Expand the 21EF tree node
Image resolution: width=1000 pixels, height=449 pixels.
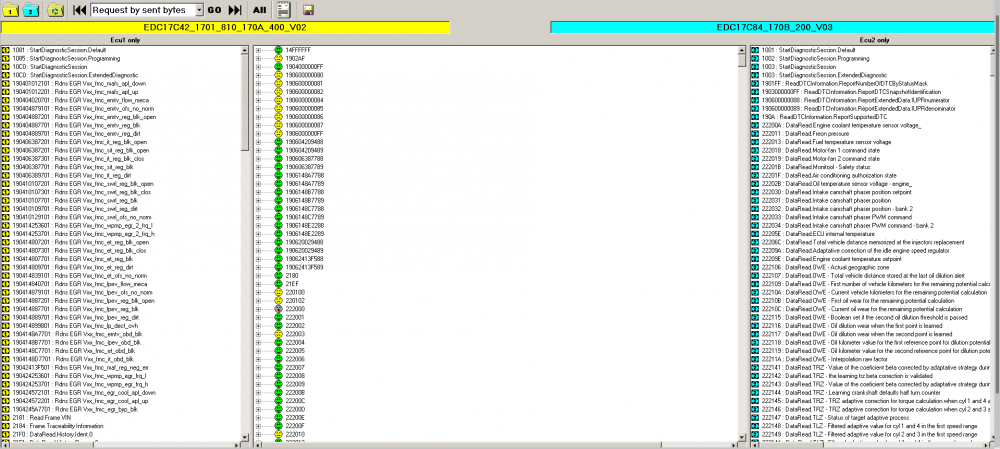[258, 284]
